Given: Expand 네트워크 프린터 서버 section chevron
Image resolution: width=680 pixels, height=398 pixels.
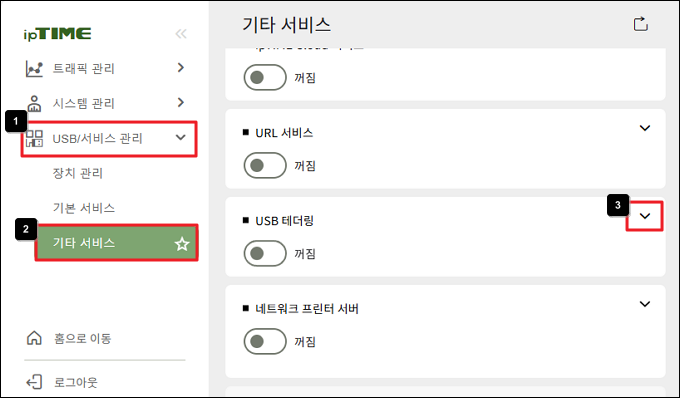Looking at the screenshot, I should [x=645, y=304].
